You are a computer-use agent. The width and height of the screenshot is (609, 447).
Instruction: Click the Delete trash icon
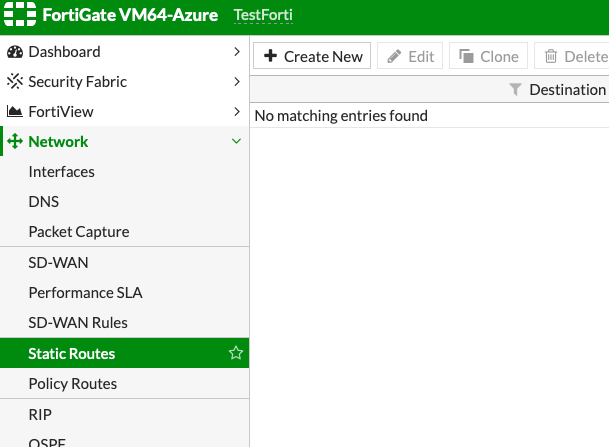click(x=551, y=56)
